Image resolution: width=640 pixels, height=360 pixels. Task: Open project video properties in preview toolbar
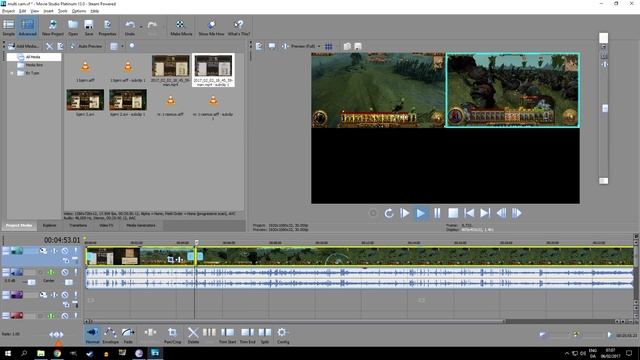(x=259, y=46)
